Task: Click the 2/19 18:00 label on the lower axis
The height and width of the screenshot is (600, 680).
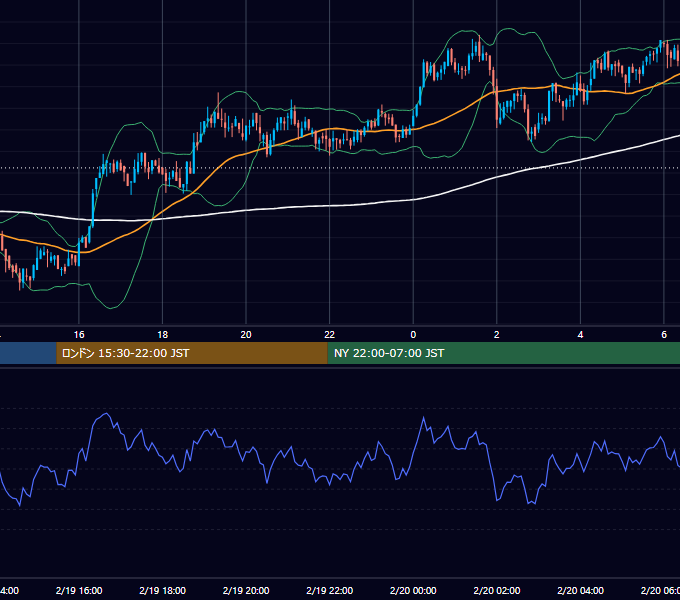Action: [163, 590]
